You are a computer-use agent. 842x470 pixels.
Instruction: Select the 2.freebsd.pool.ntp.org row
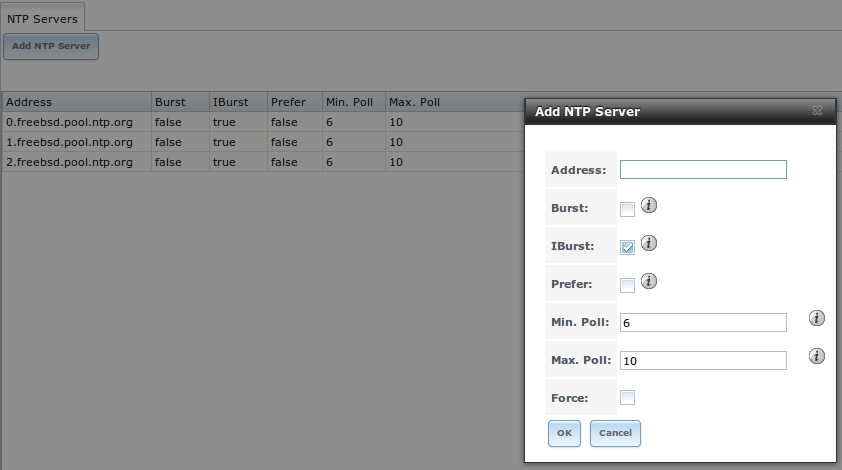[x=263, y=162]
